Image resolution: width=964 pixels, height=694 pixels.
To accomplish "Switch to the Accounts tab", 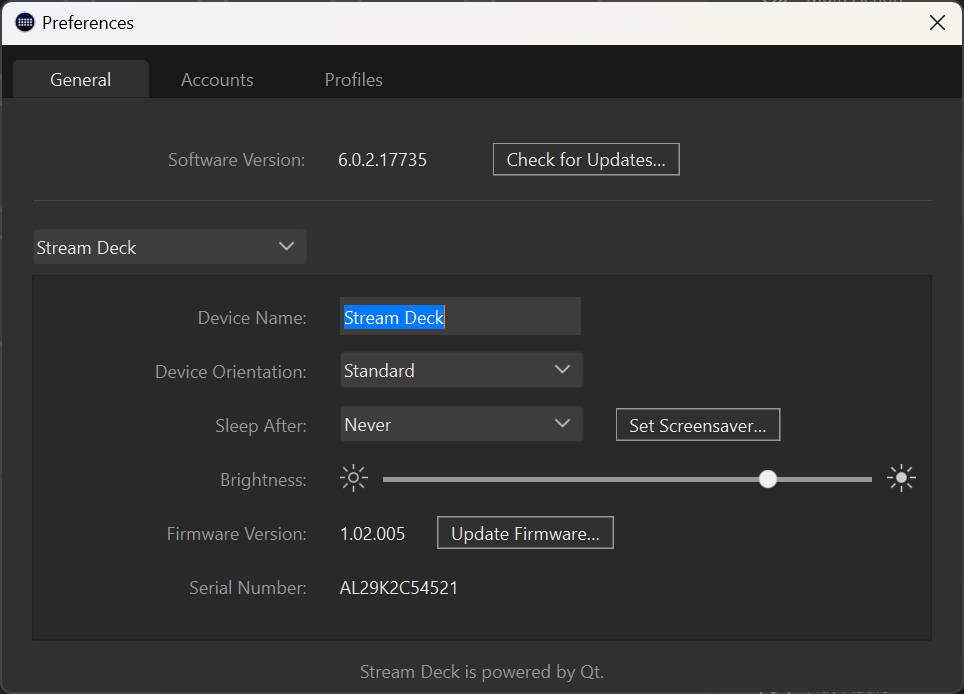I will (217, 79).
